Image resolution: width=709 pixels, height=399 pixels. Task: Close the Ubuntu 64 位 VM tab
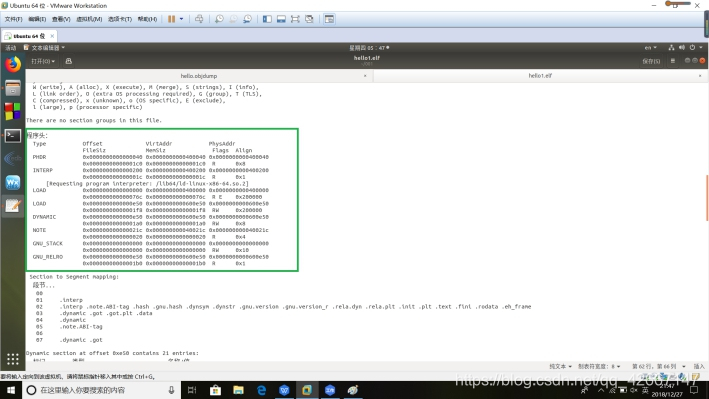pos(52,36)
